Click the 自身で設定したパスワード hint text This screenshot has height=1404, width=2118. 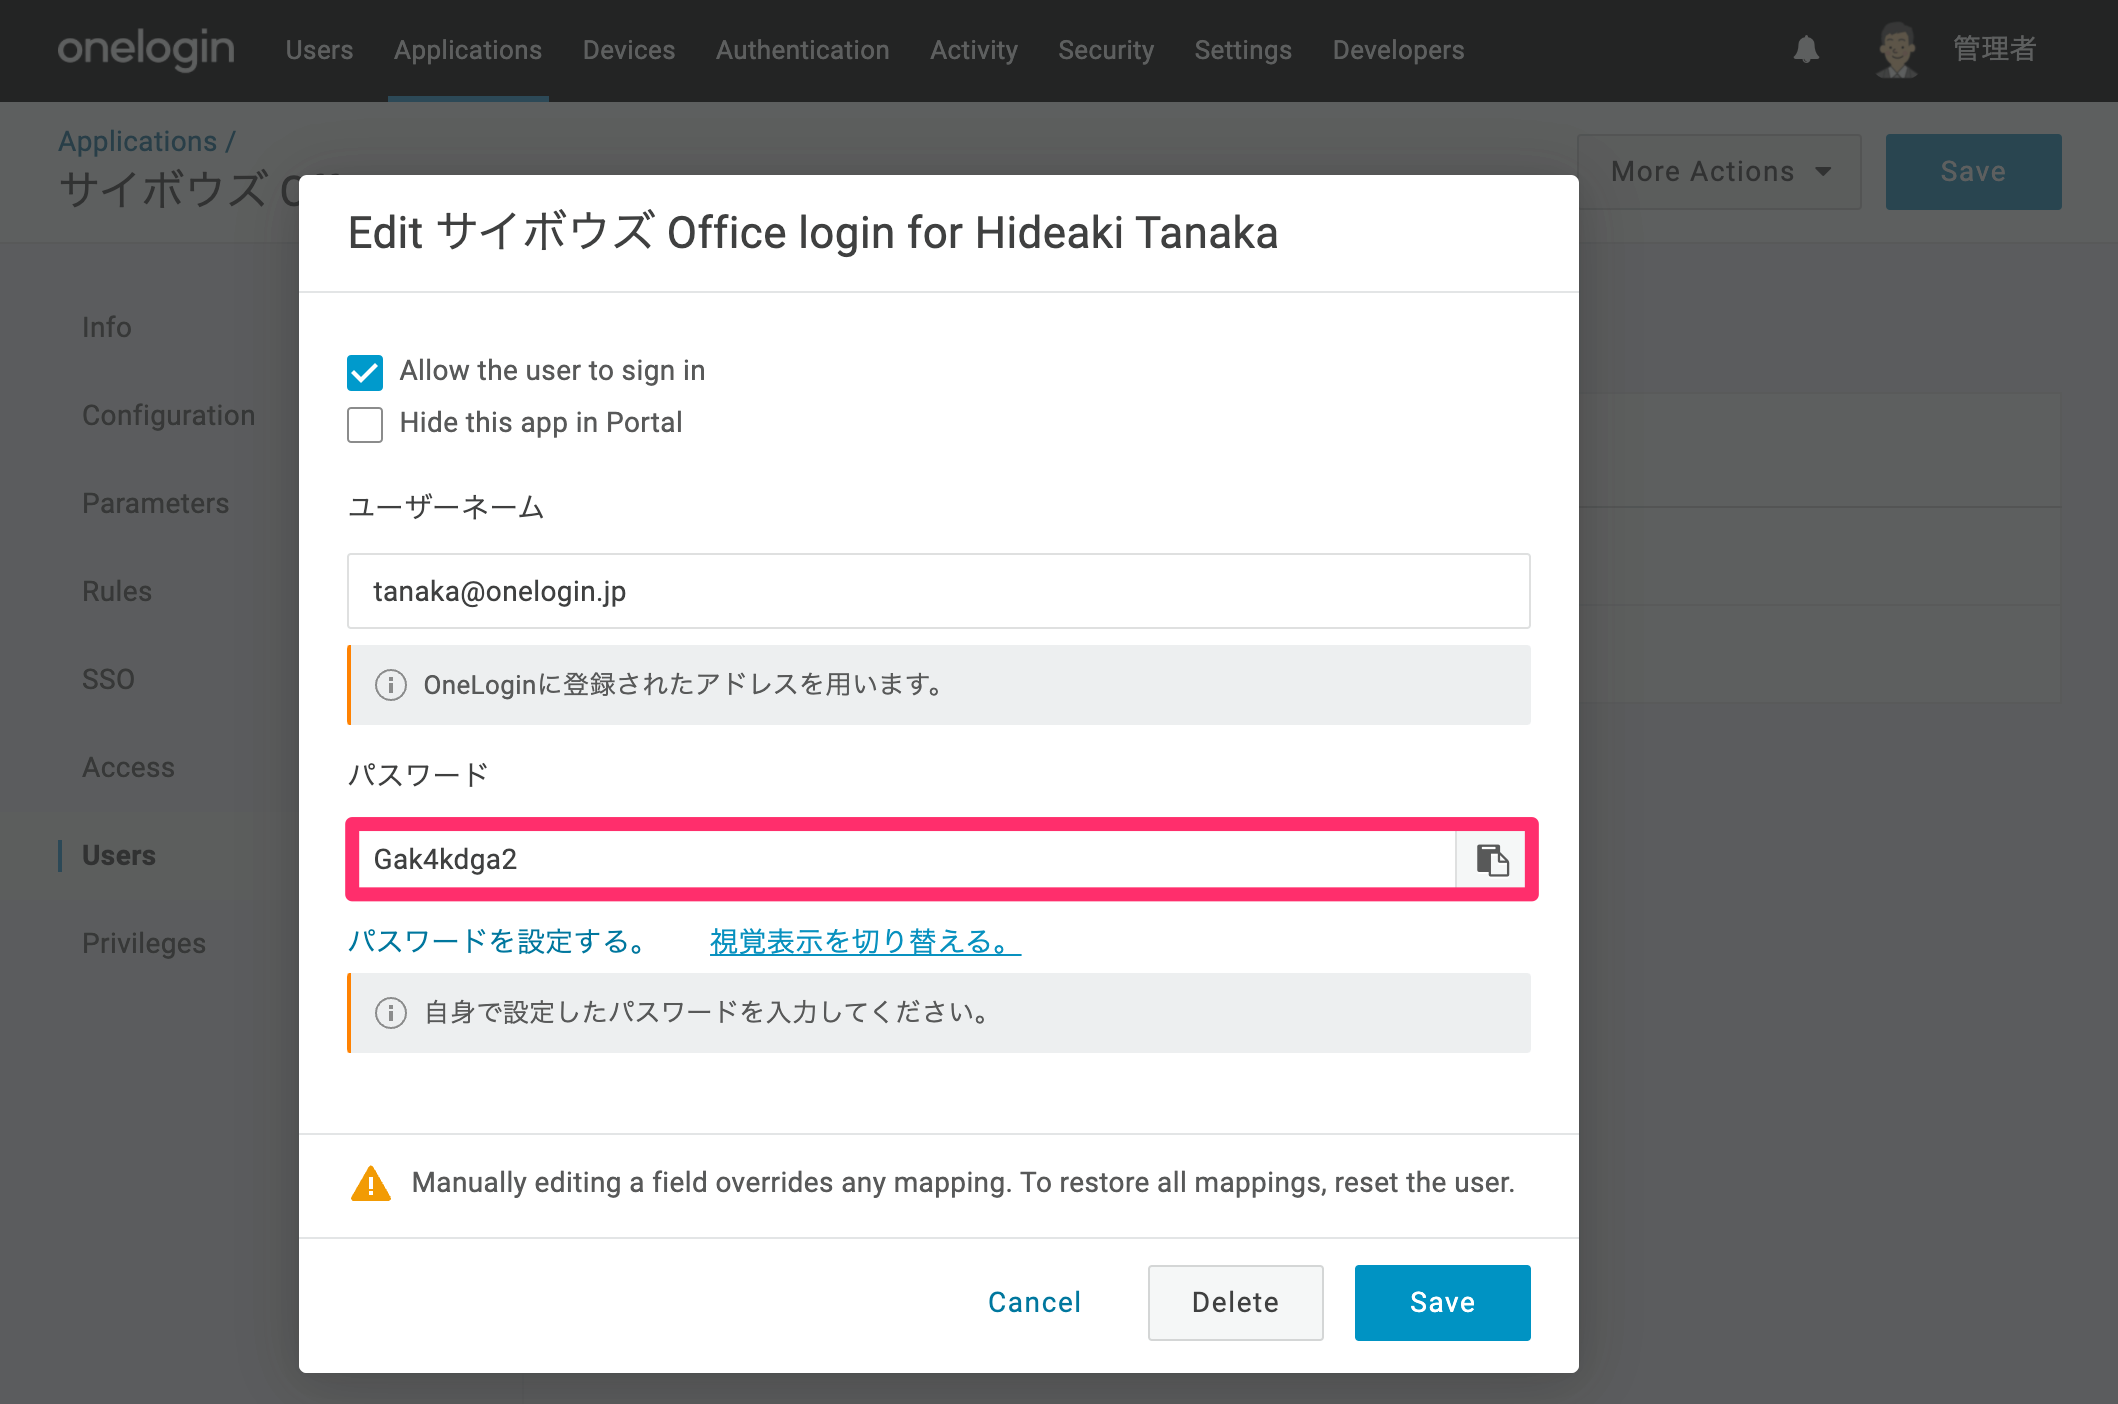[709, 1013]
